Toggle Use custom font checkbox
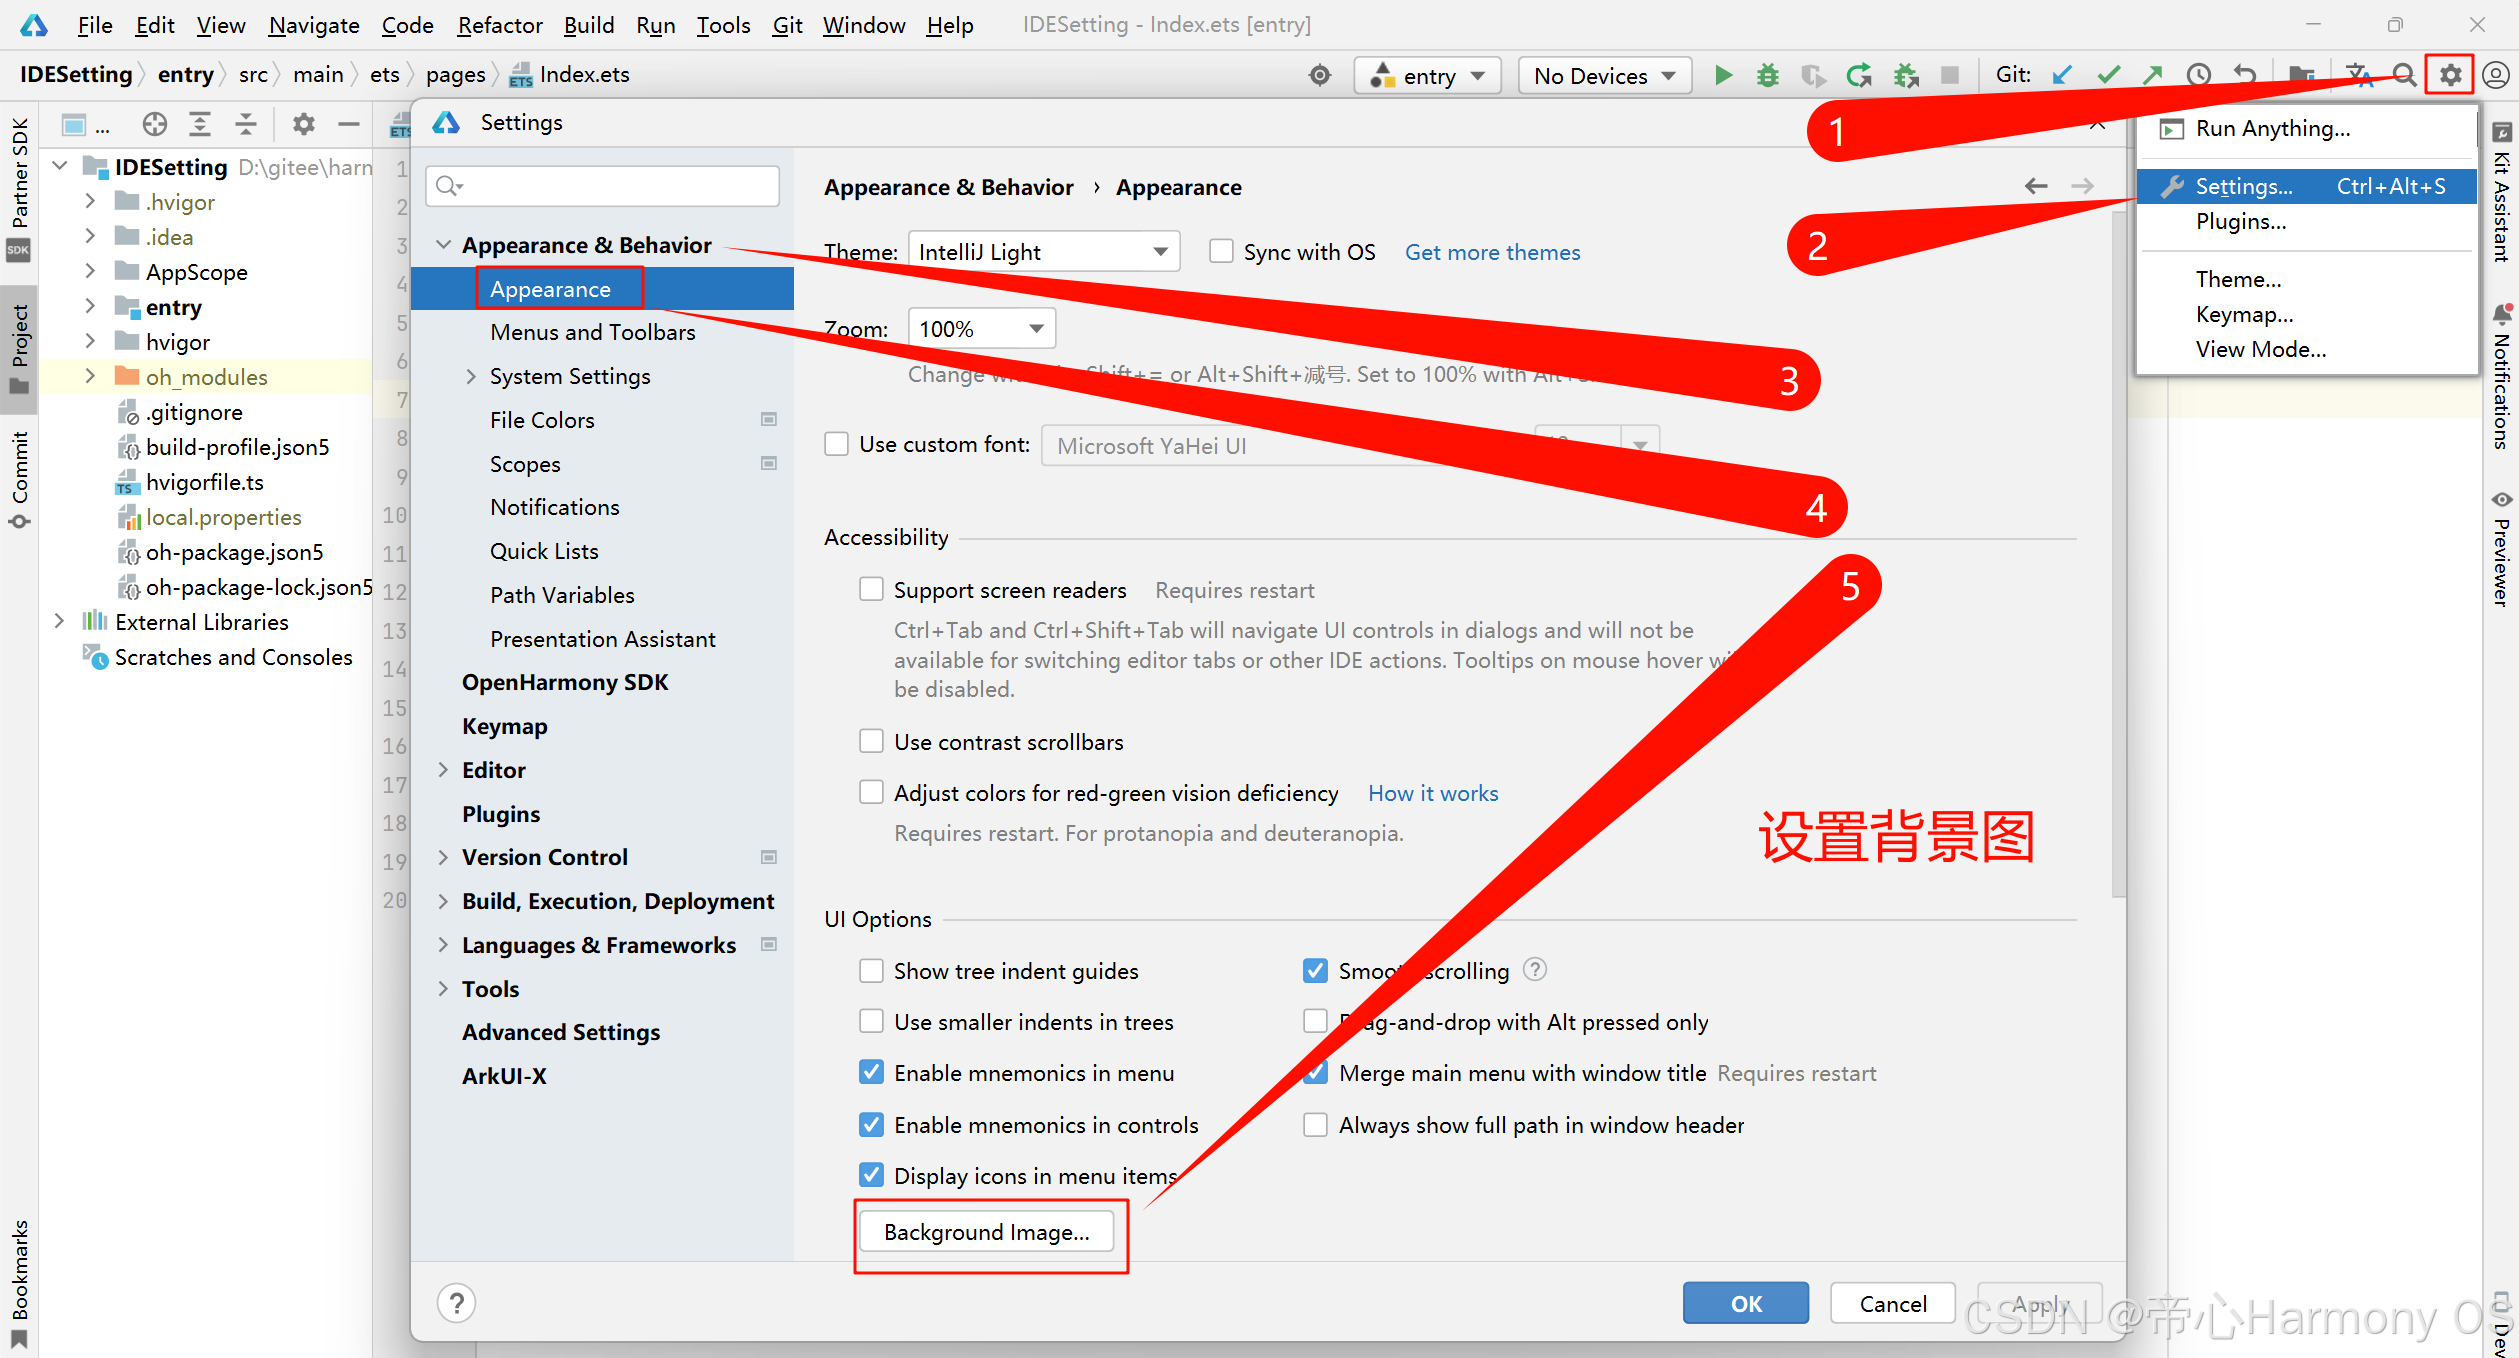The height and width of the screenshot is (1358, 2519). (x=836, y=444)
